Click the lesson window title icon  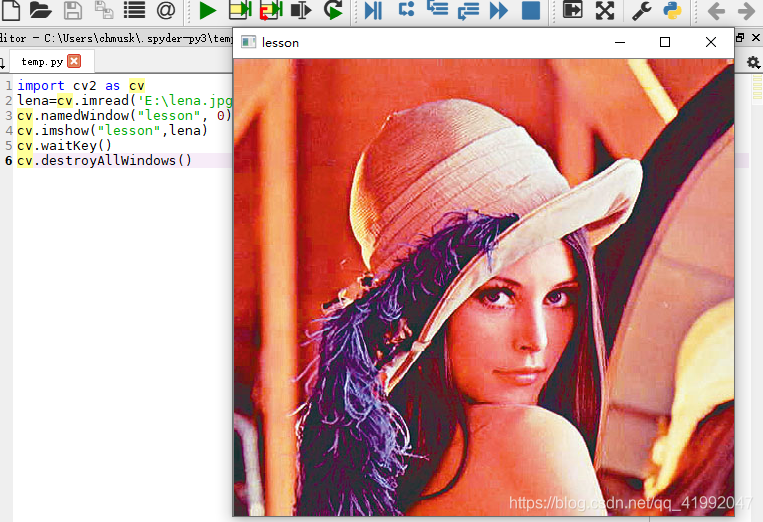248,42
